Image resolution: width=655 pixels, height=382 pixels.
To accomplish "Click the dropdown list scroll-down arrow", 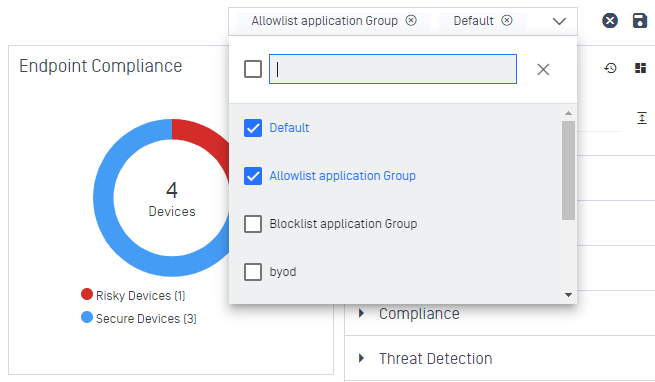I will click(568, 295).
